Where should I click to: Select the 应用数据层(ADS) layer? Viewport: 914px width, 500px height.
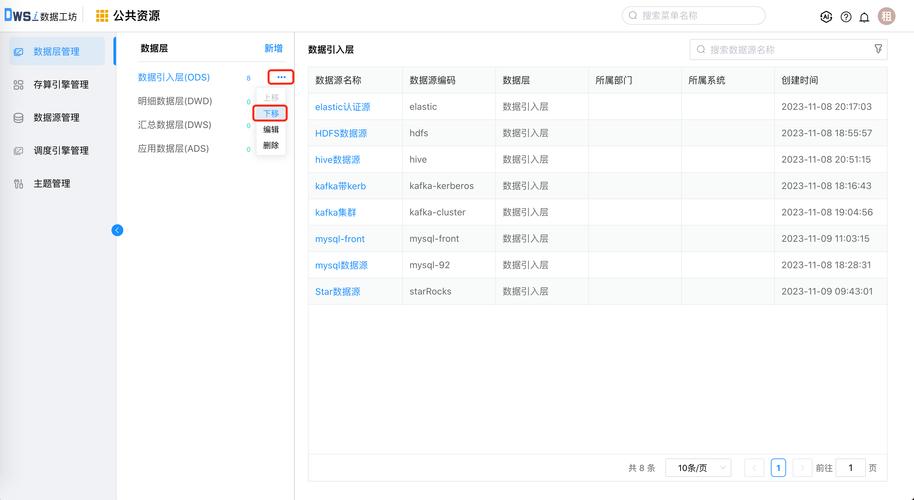pyautogui.click(x=173, y=149)
